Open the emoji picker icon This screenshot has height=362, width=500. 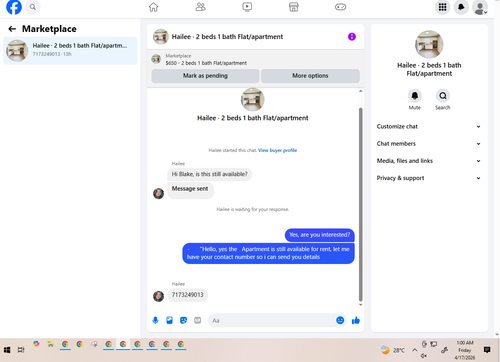340,320
